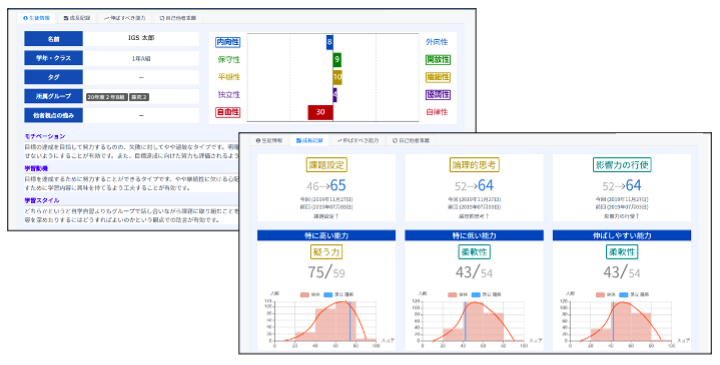The height and width of the screenshot is (365, 720).
Task: Click the 課題設定 competency badge
Action: tap(326, 165)
